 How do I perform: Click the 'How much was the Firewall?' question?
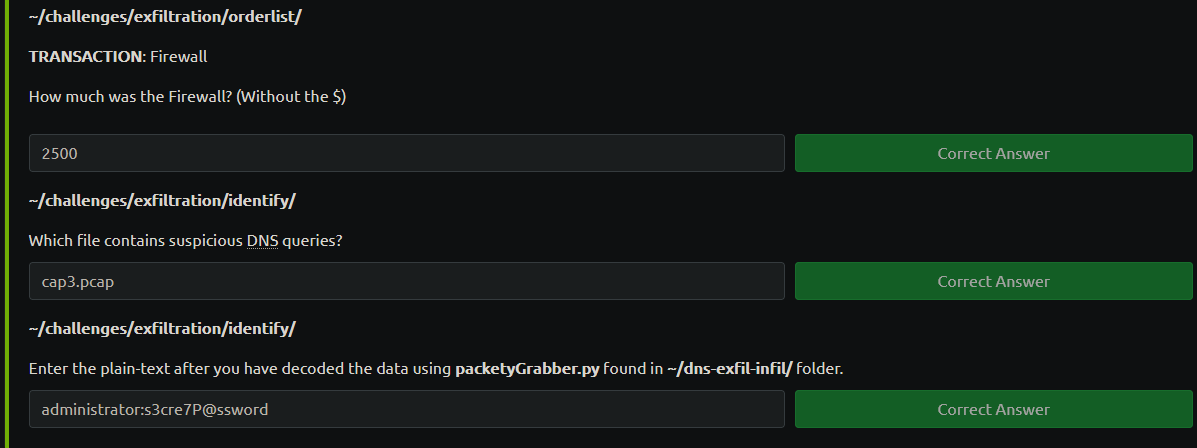pyautogui.click(x=131, y=97)
